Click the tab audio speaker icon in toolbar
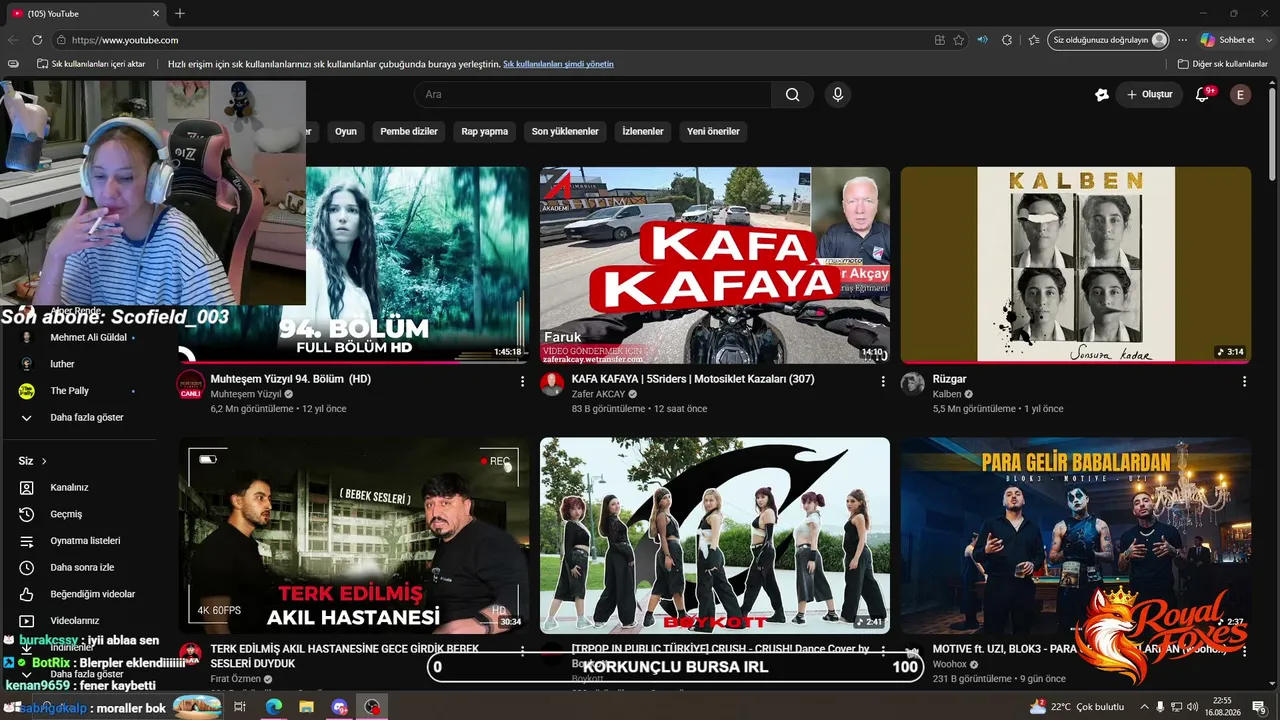 [x=982, y=40]
